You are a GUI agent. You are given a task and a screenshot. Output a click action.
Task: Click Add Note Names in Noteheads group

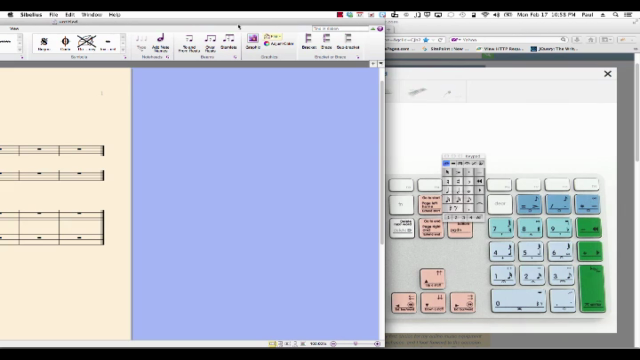click(x=160, y=42)
